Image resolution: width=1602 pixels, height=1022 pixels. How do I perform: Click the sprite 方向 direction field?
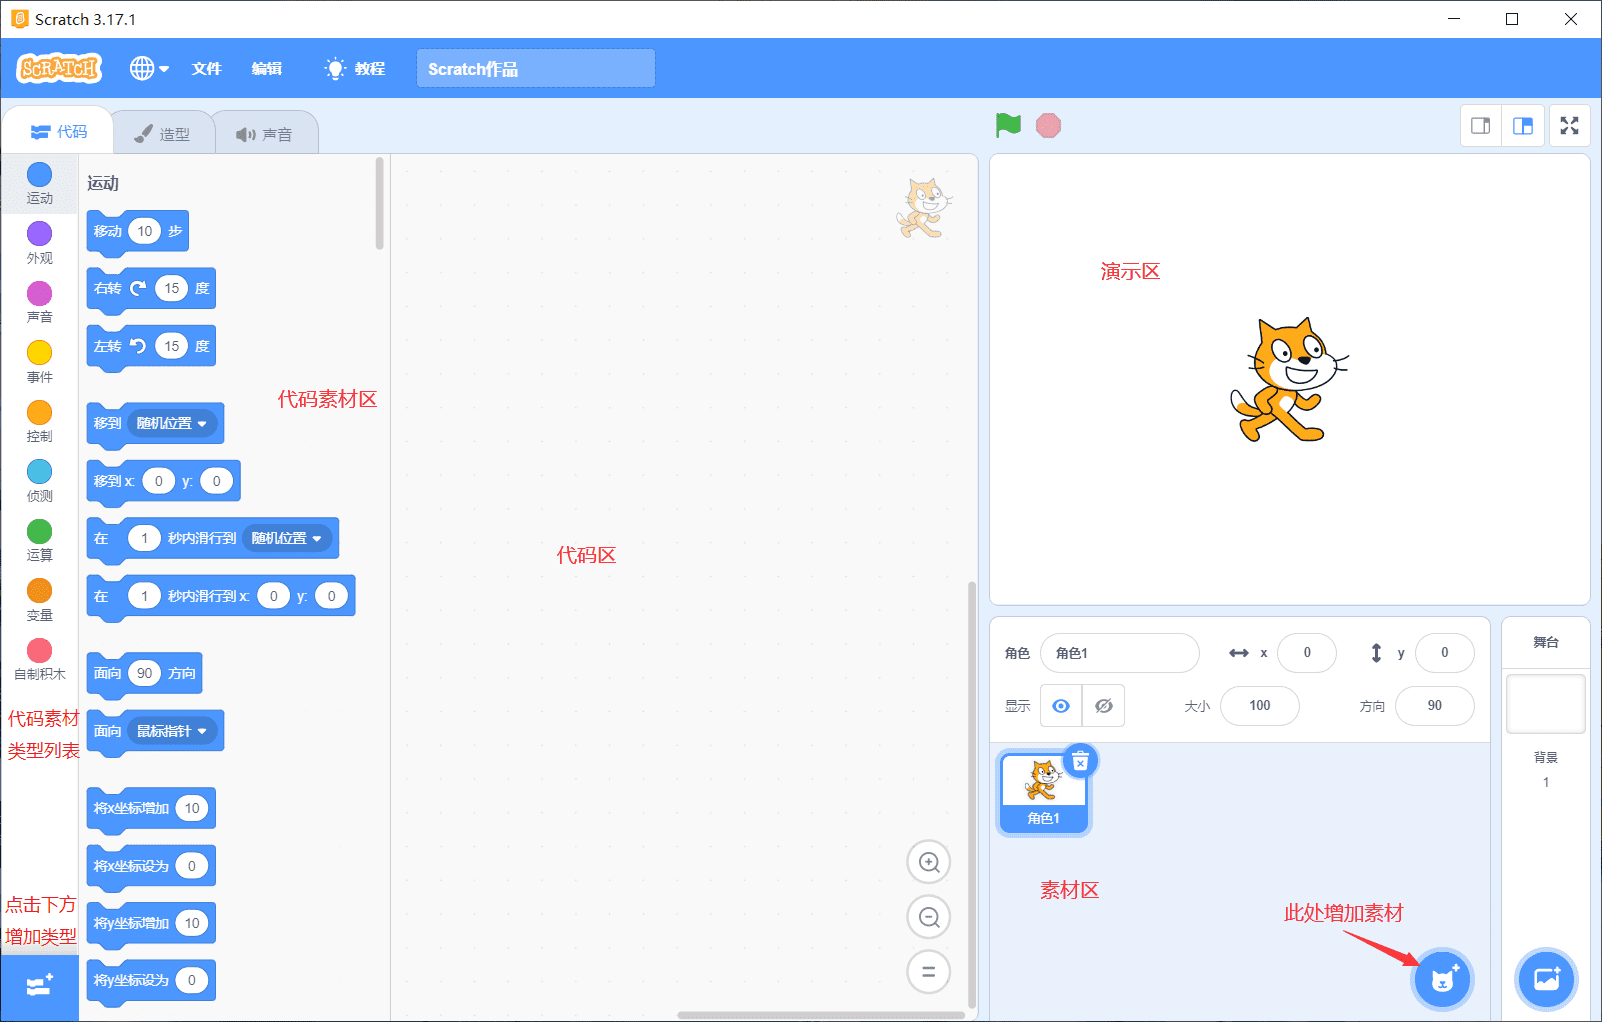pyautogui.click(x=1435, y=706)
